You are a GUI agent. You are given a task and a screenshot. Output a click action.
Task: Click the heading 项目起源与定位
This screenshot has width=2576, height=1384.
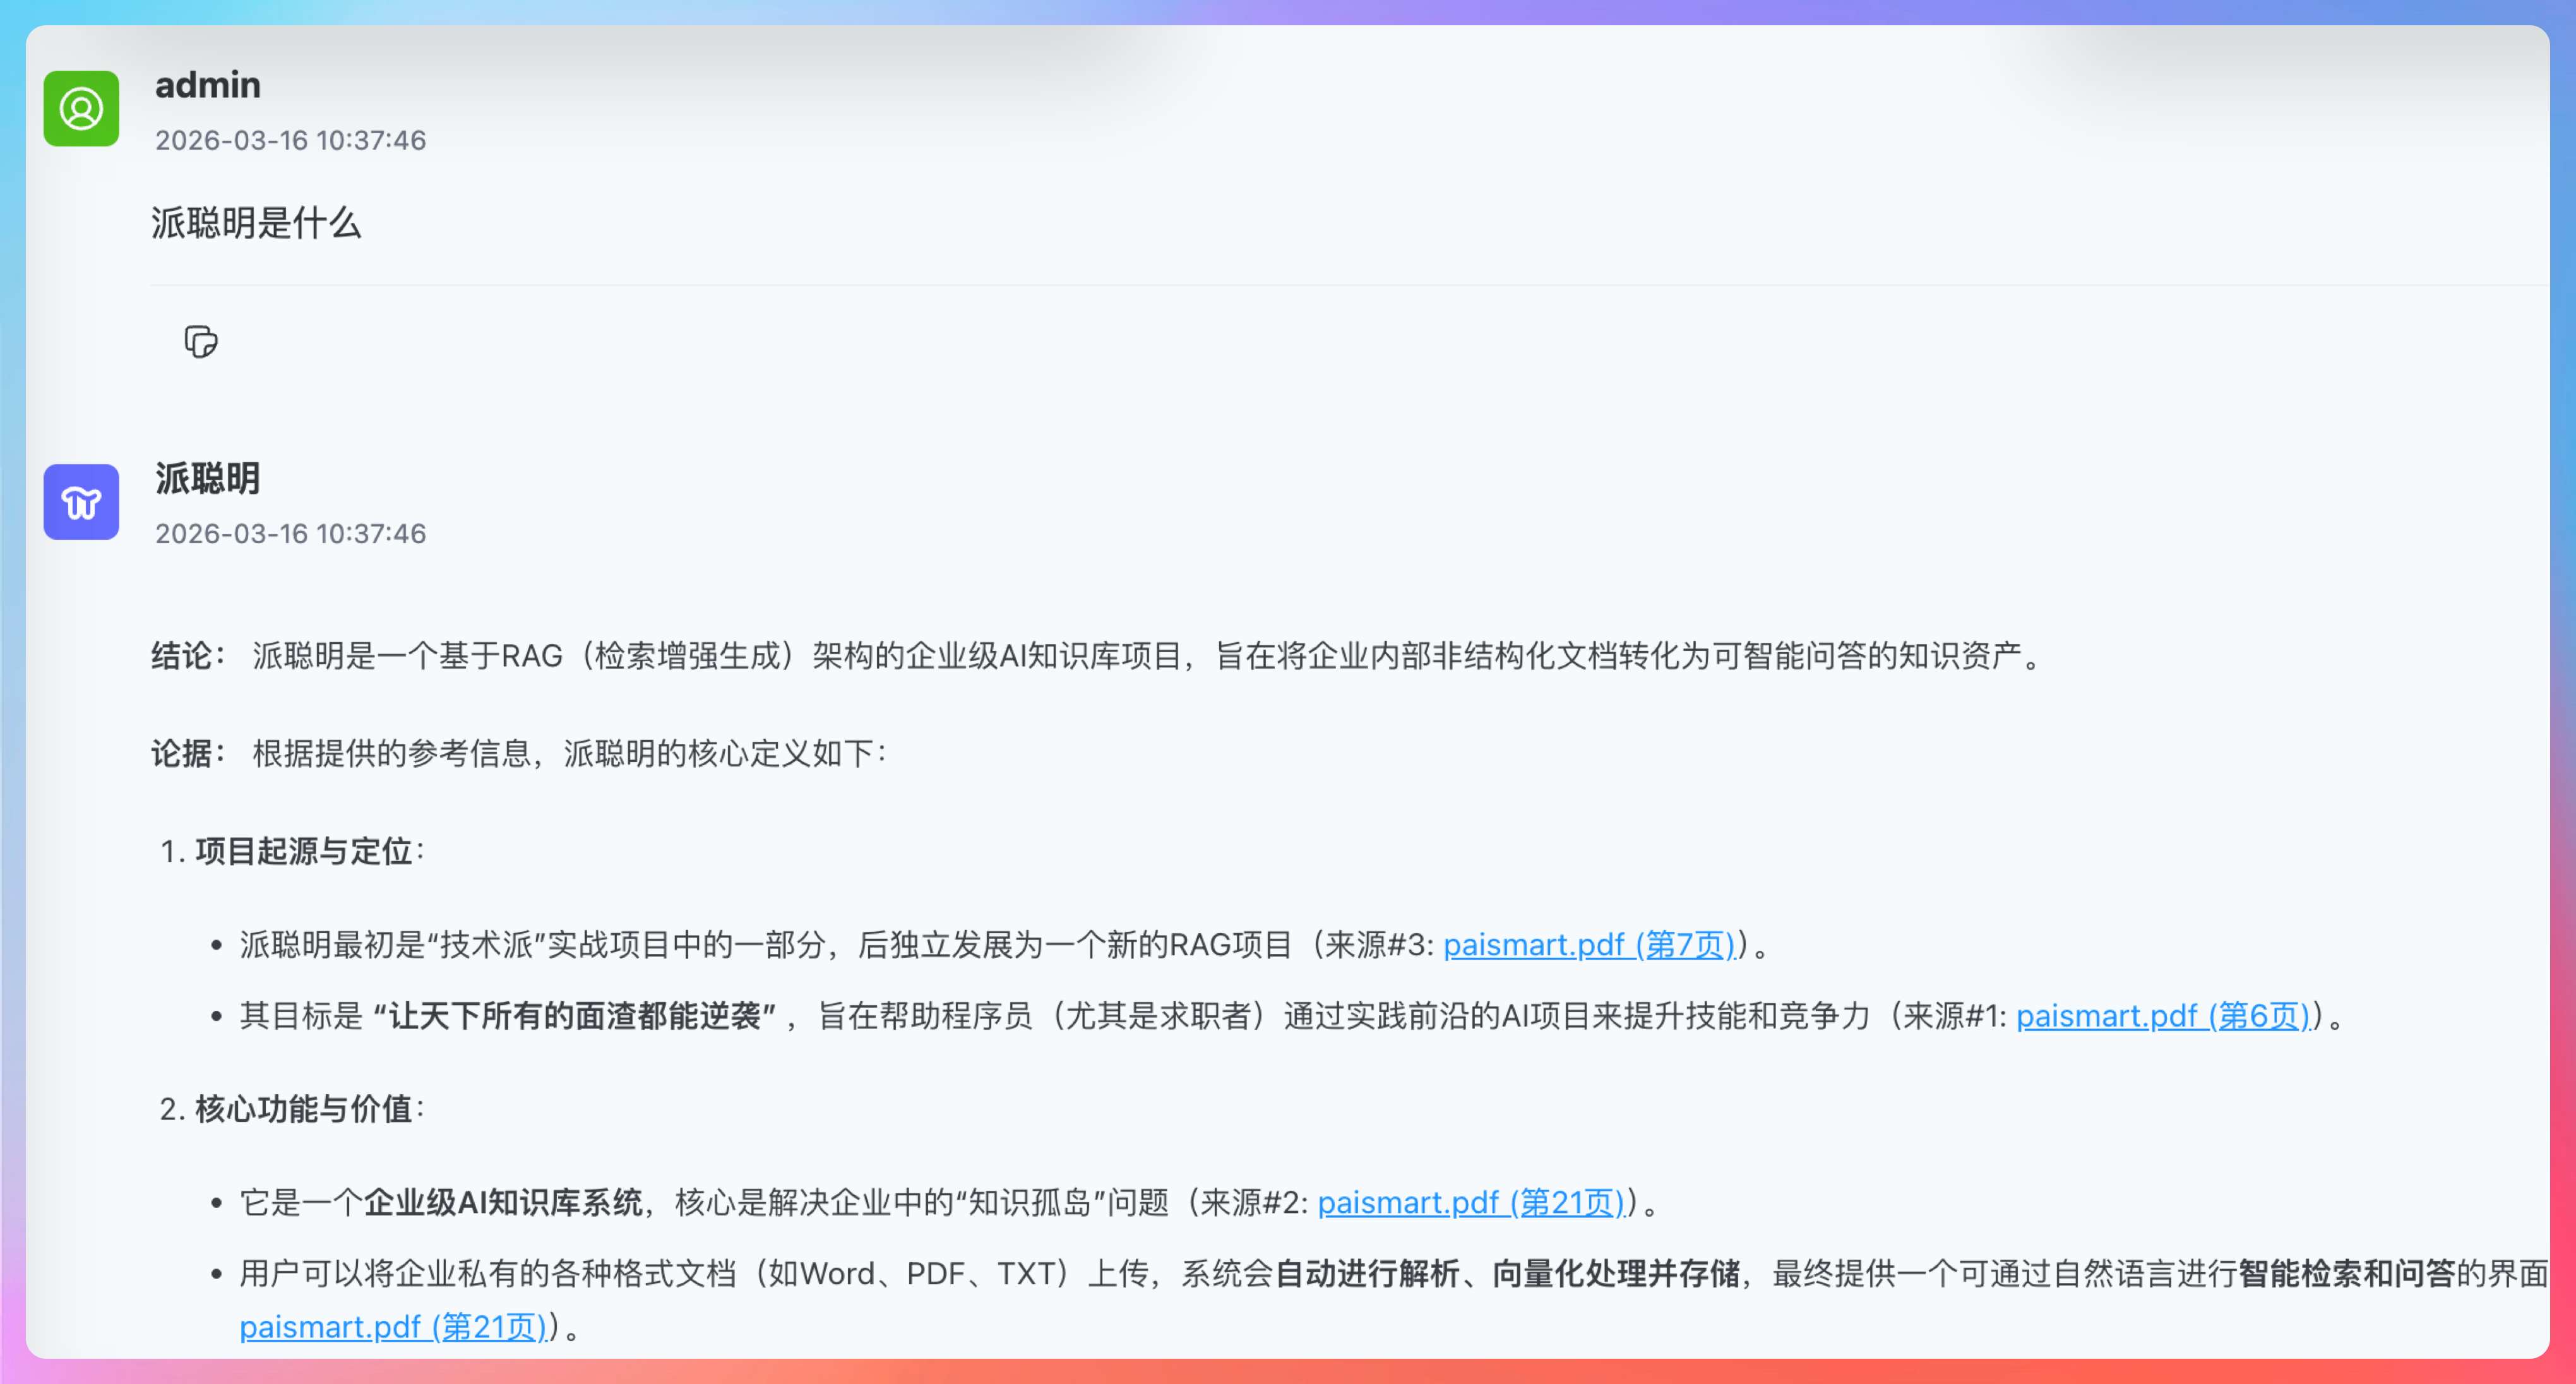pos(303,851)
